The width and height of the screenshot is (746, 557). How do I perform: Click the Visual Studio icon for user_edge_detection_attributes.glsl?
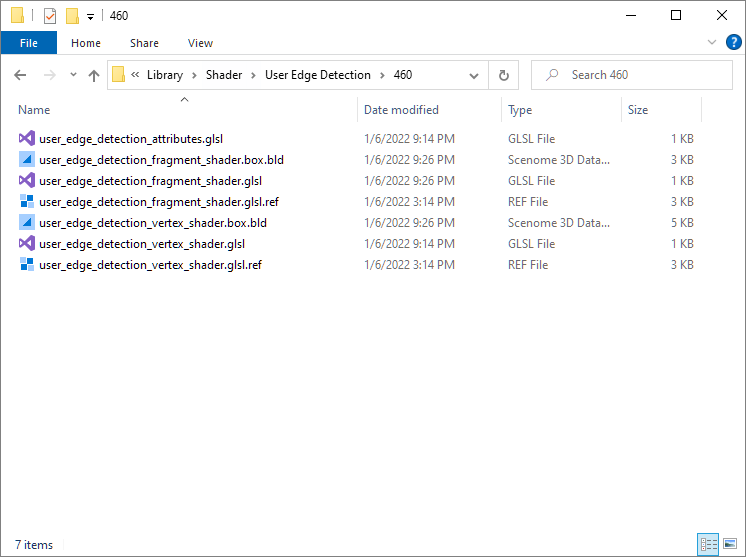pyautogui.click(x=27, y=138)
